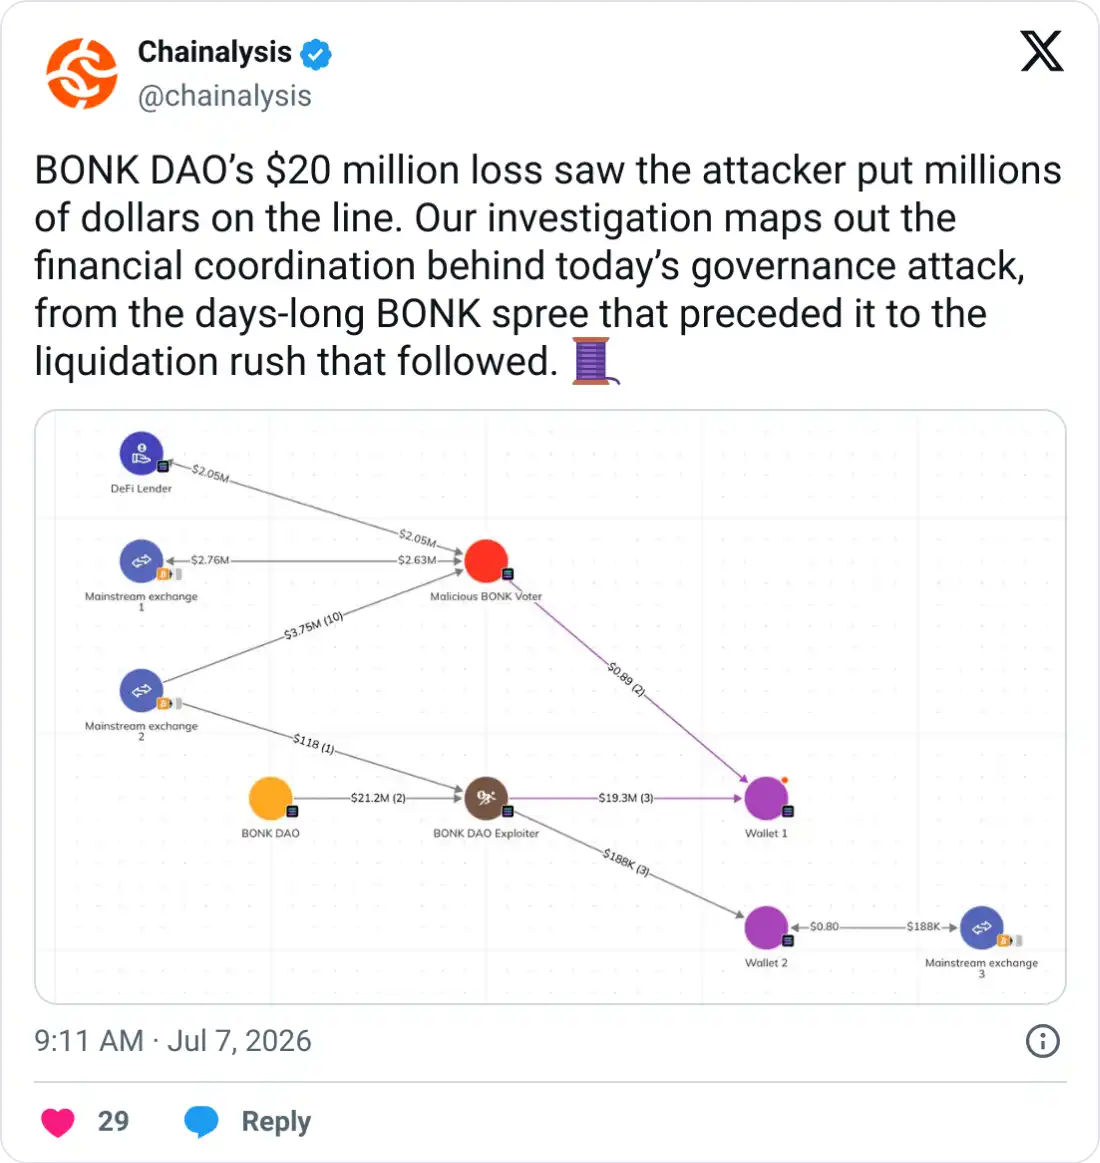Screen dimensions: 1100x1163
Task: Click the Chainalysis orange logo avatar
Action: [x=82, y=73]
